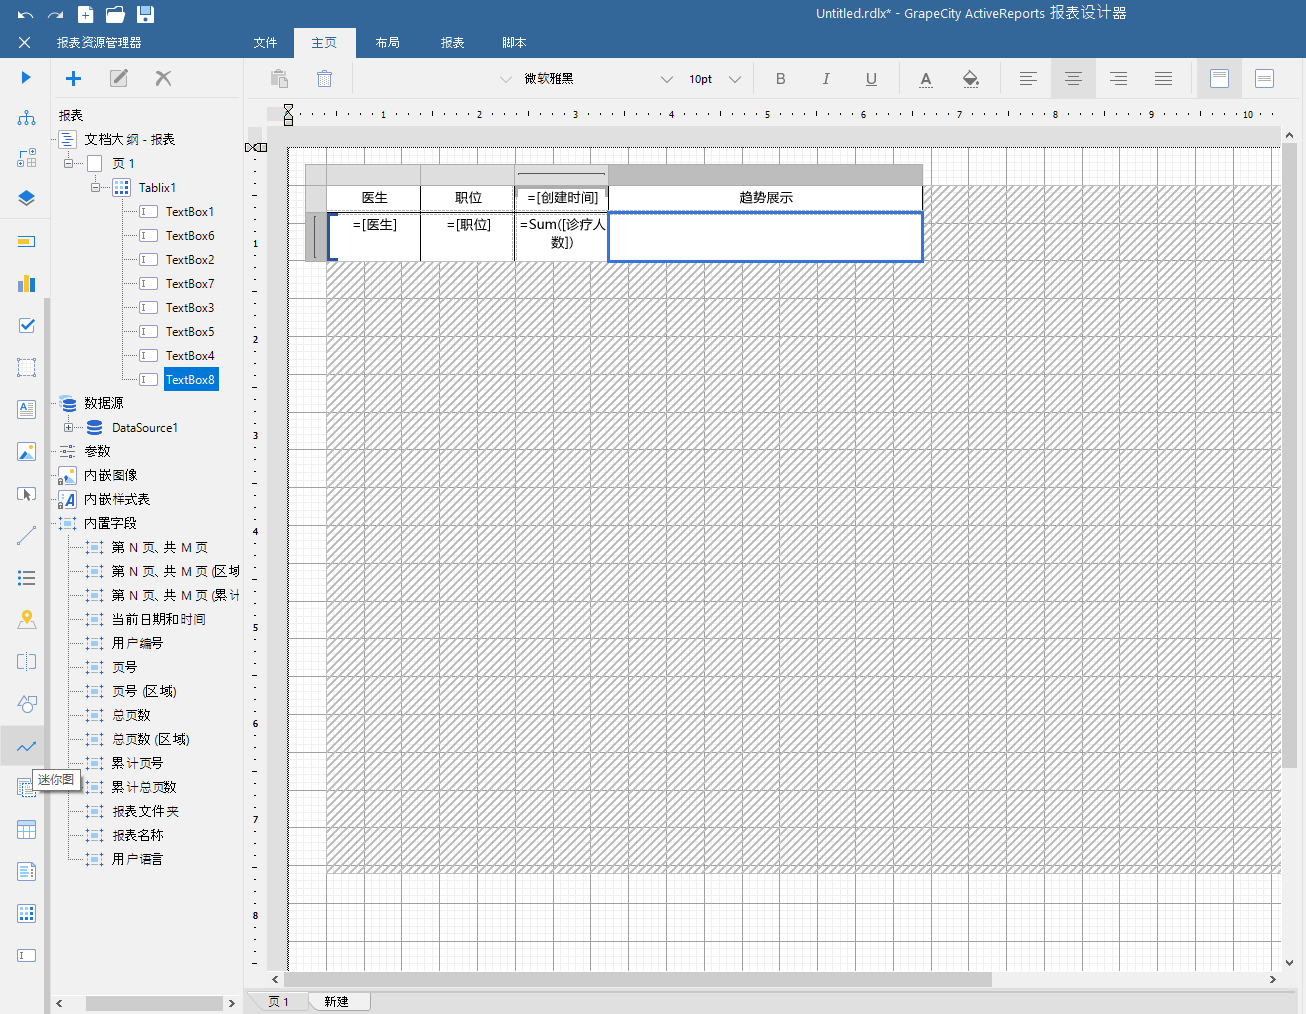Select the map control tool
1306x1014 pixels.
coord(26,620)
